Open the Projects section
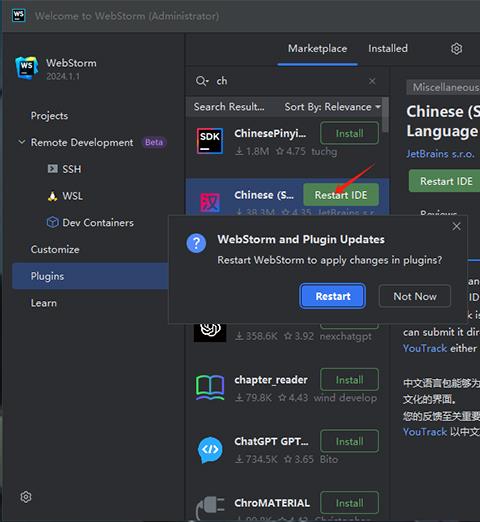This screenshot has height=522, width=480. click(49, 116)
